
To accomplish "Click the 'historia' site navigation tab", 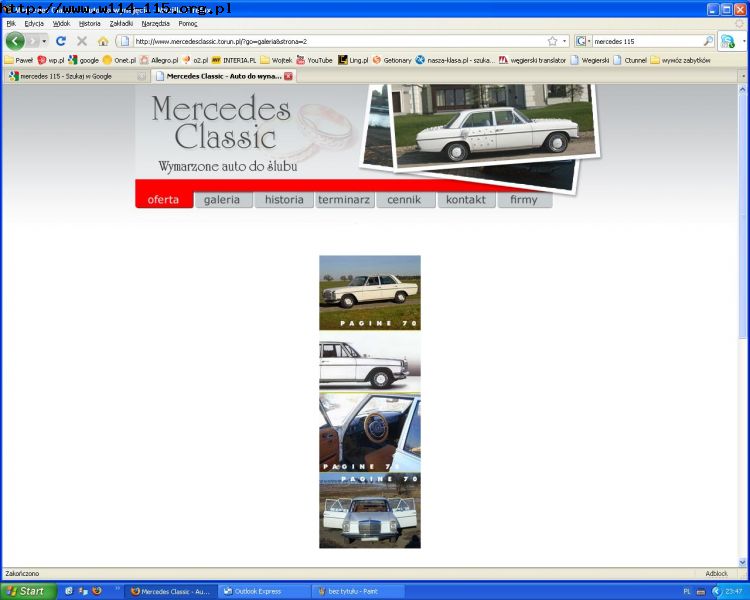I will click(284, 200).
